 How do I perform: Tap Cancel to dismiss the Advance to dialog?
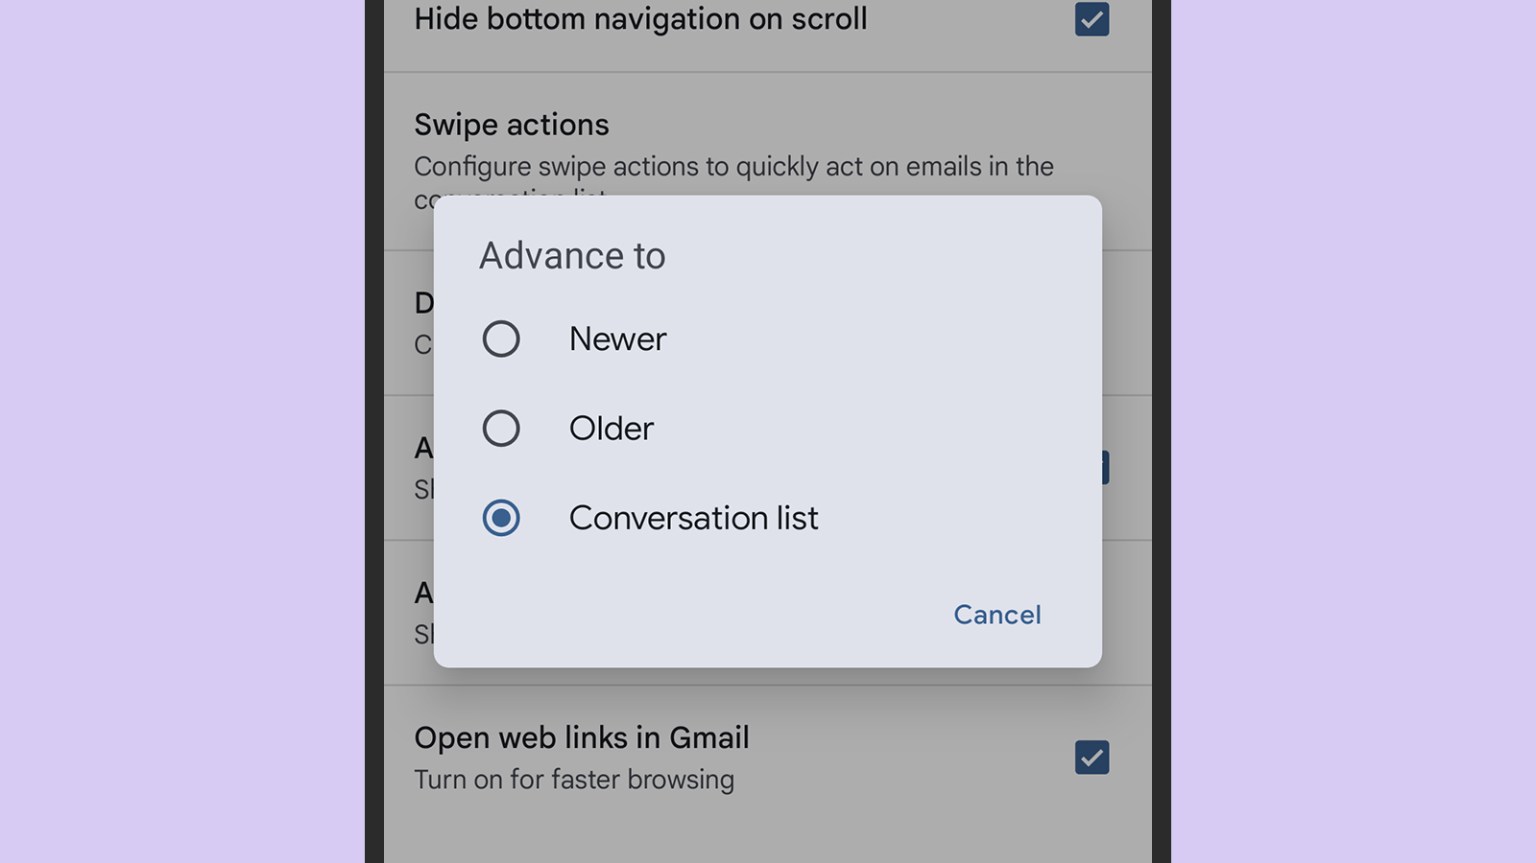996,614
